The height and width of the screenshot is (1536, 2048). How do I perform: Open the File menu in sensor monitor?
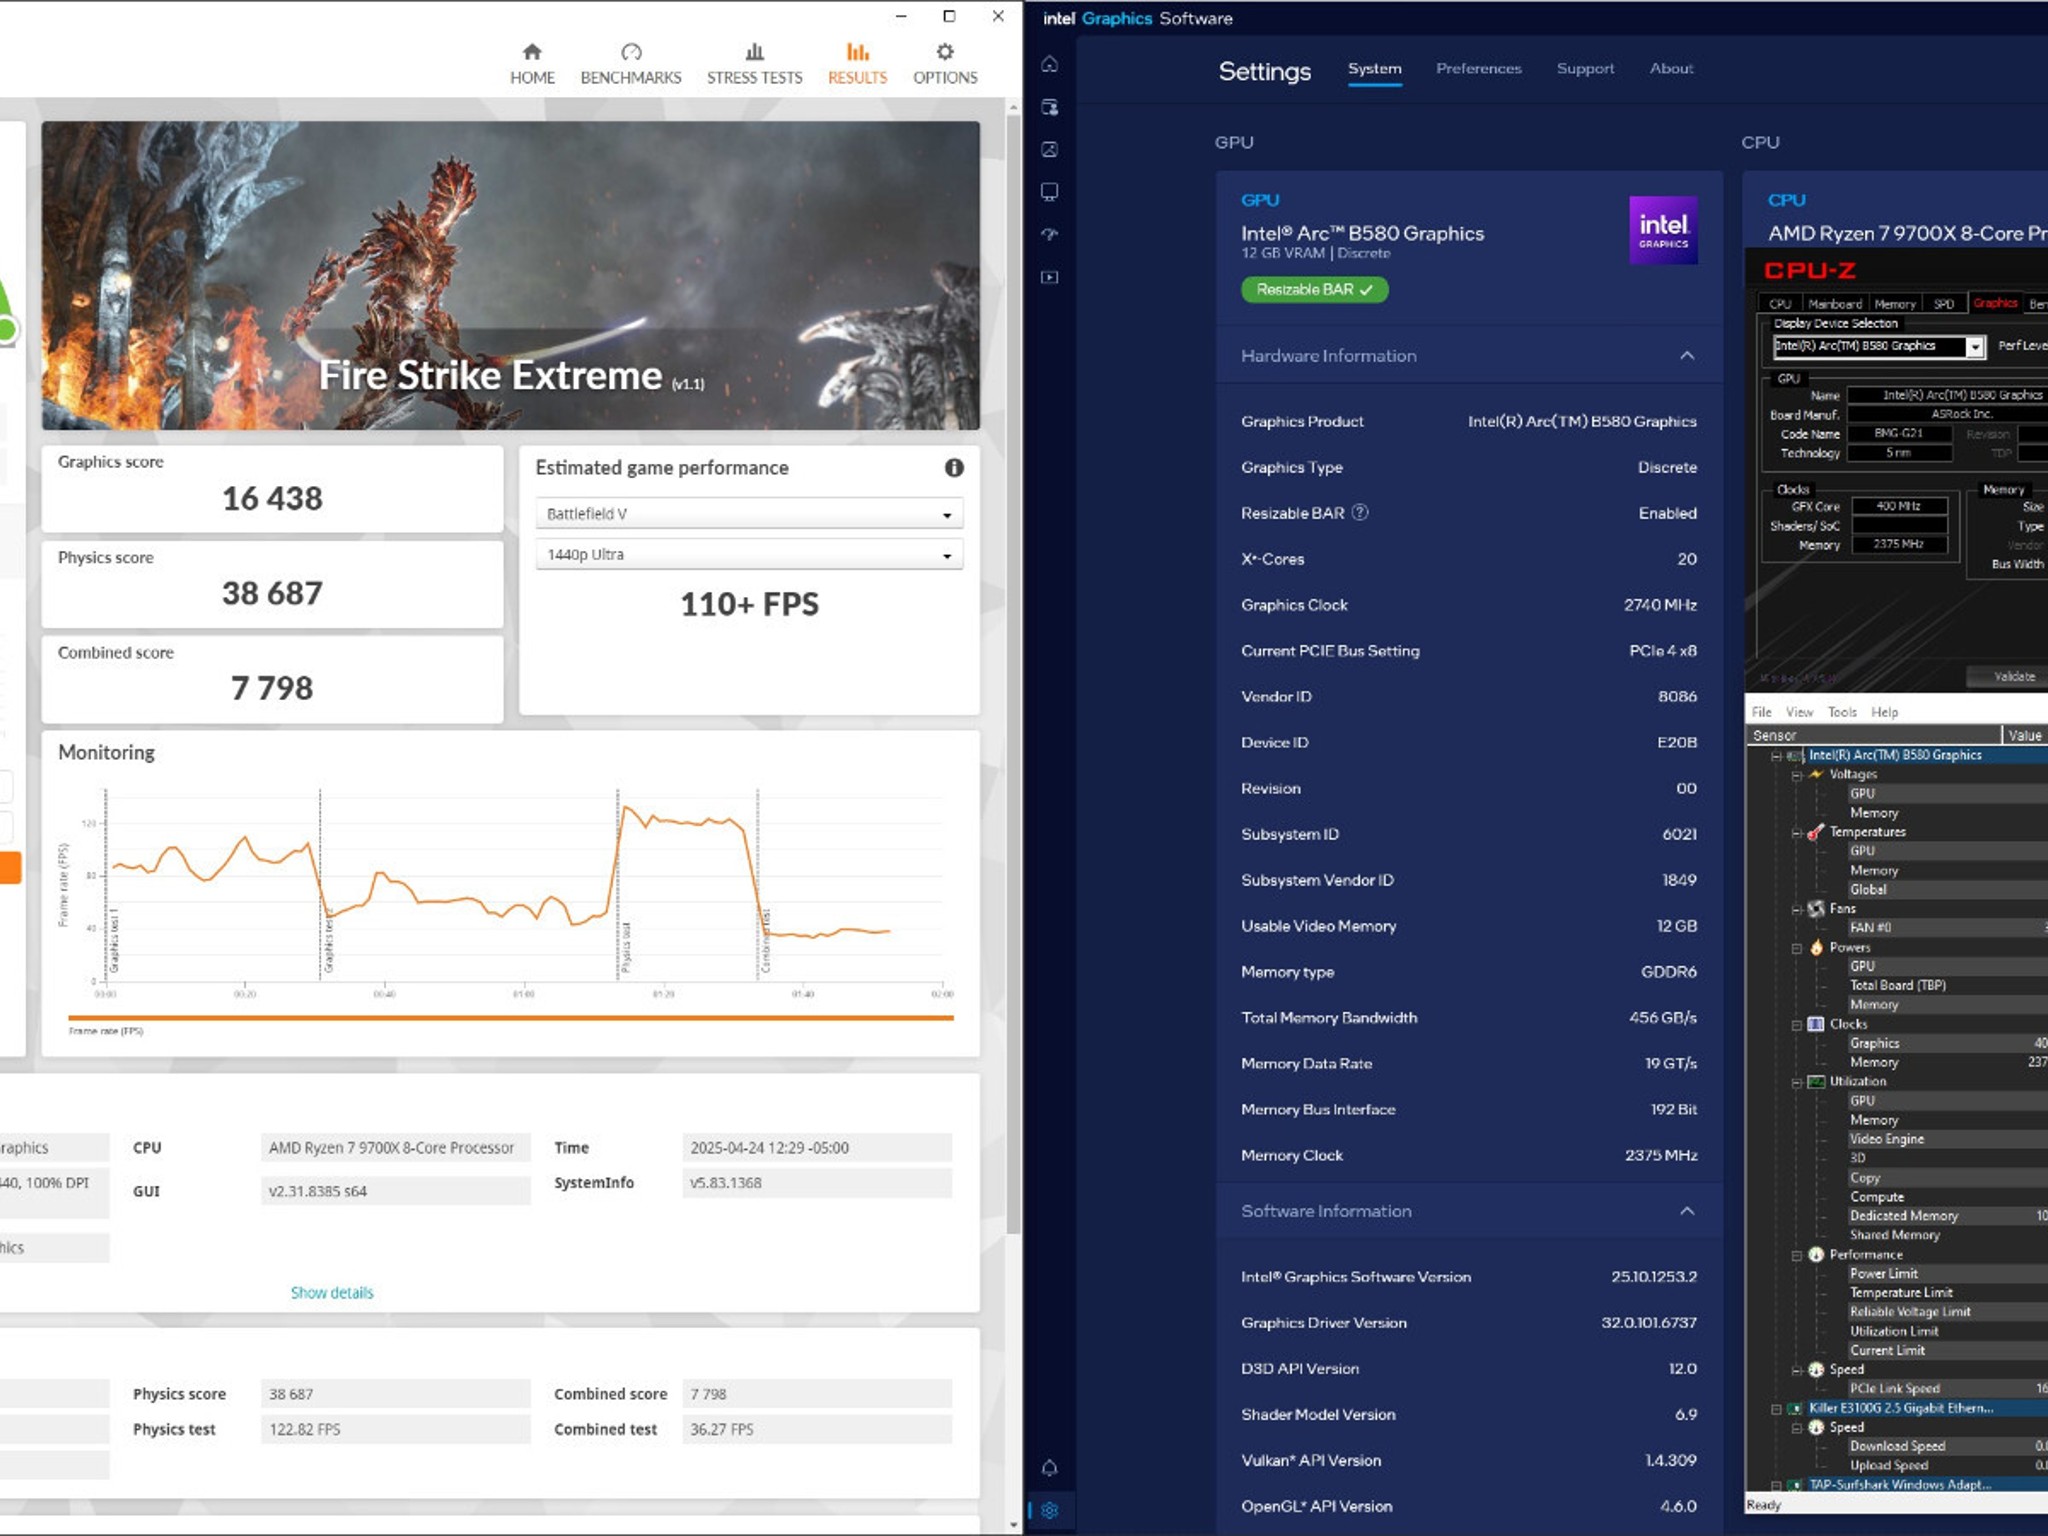click(1762, 712)
